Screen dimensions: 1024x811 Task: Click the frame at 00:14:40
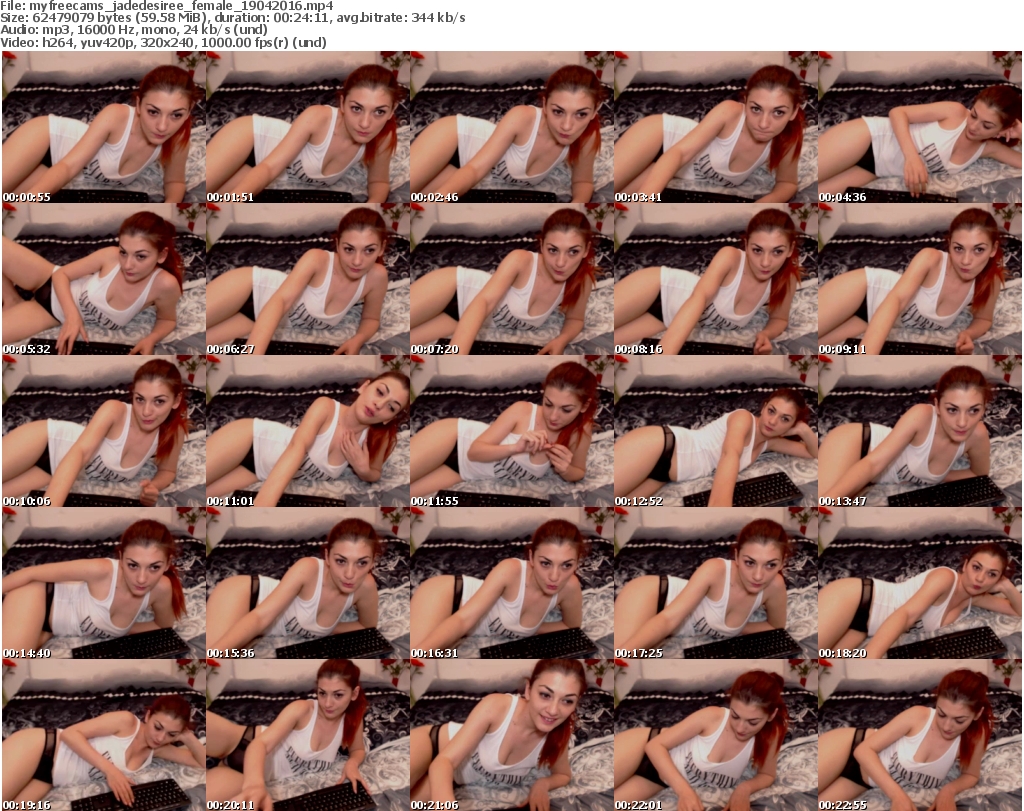coord(104,583)
